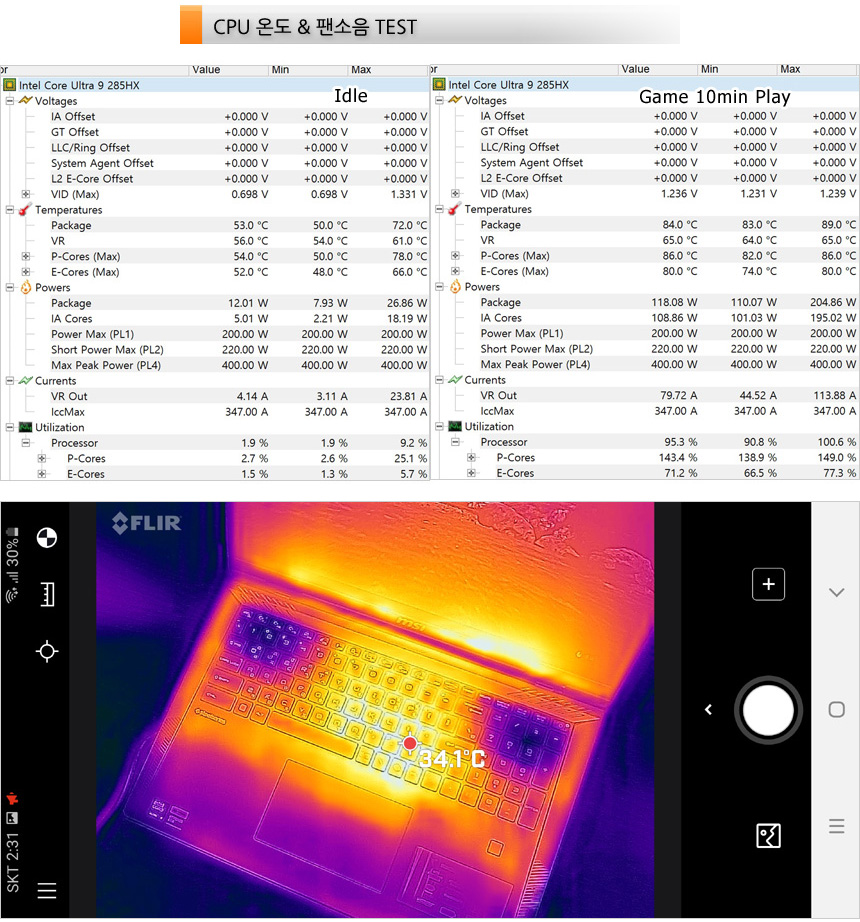Collapse Powers section in the Game panel
Image resolution: width=860 pixels, height=922 pixels.
(x=439, y=287)
